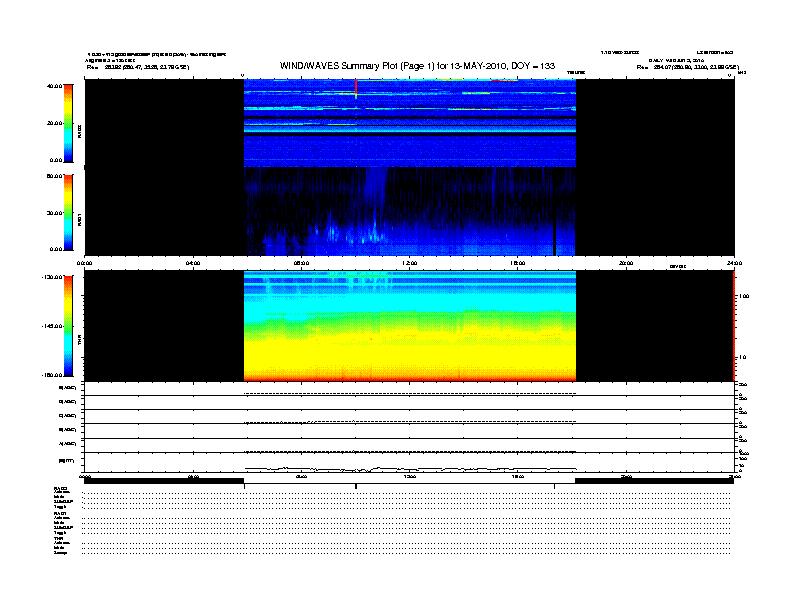The width and height of the screenshot is (792, 612).
Task: Click the 12:00 time label beneath line plots
Action: point(410,477)
